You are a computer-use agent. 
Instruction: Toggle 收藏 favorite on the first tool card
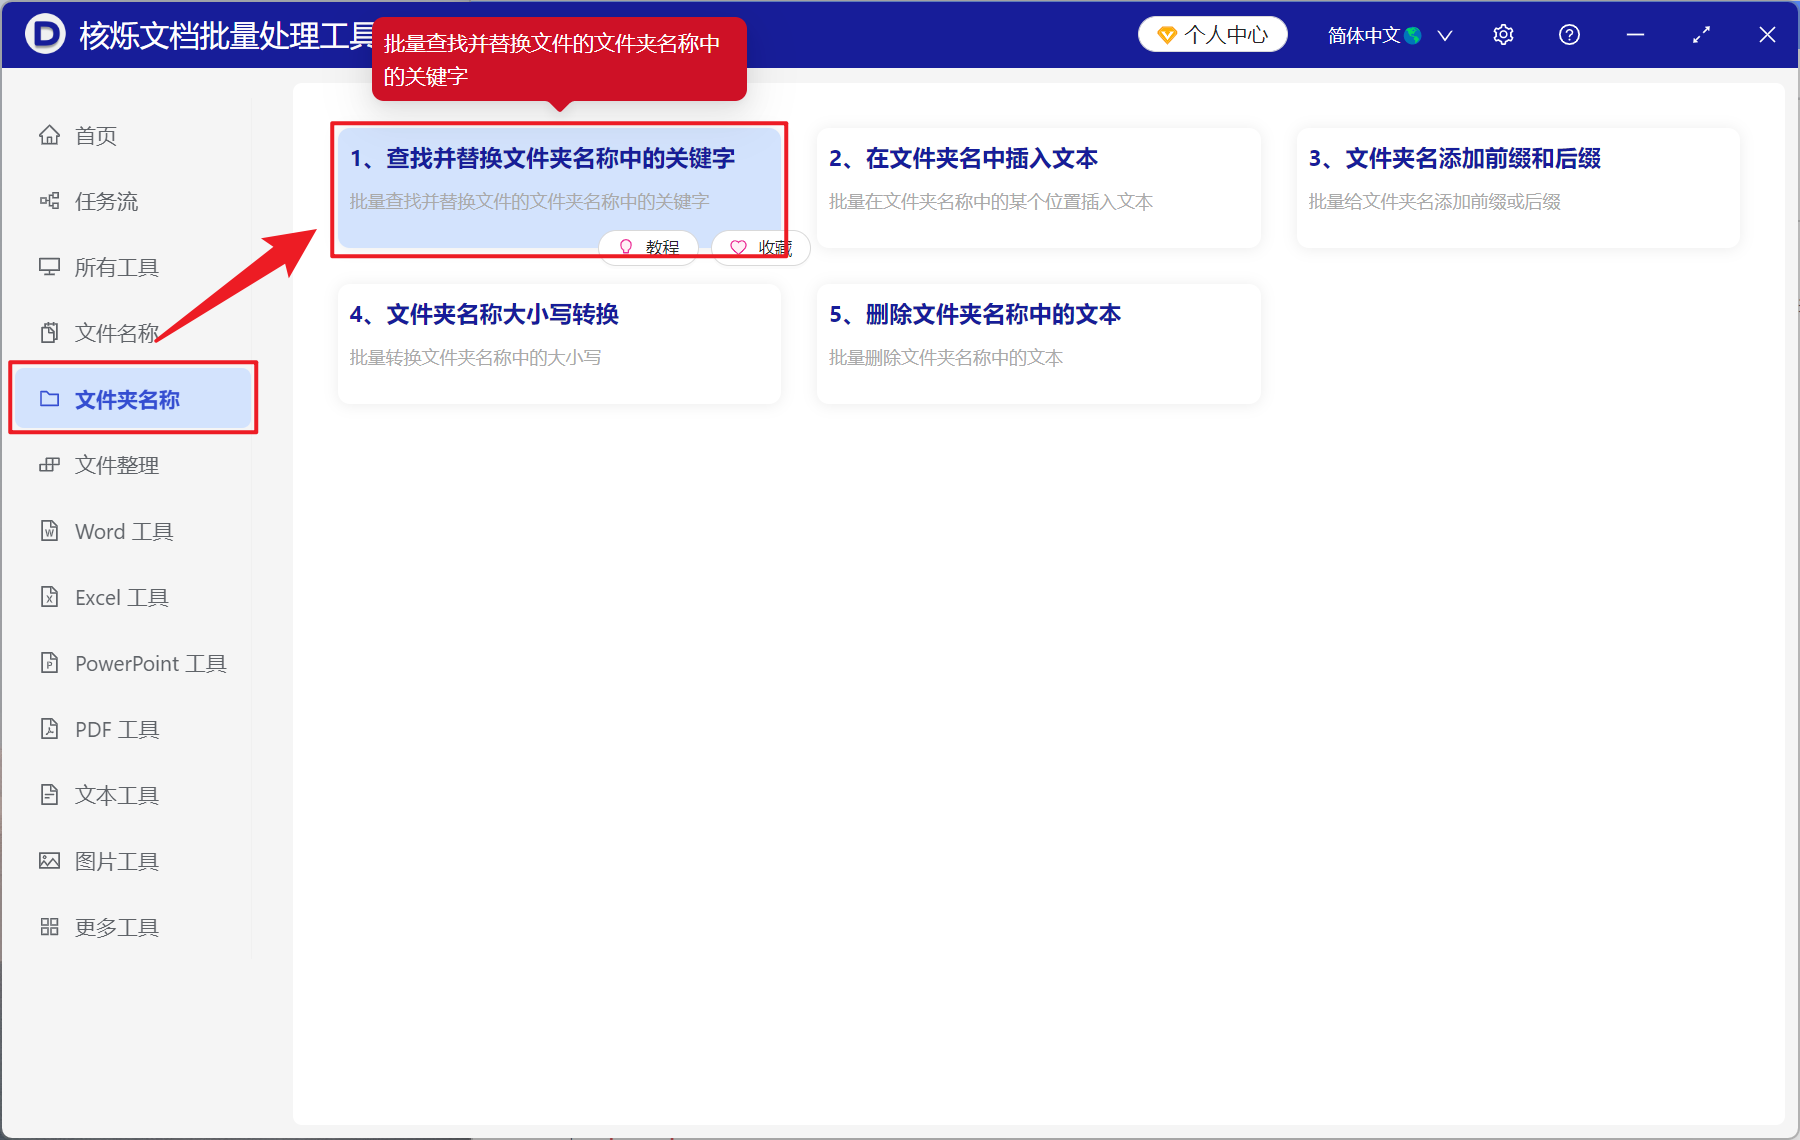tap(759, 247)
